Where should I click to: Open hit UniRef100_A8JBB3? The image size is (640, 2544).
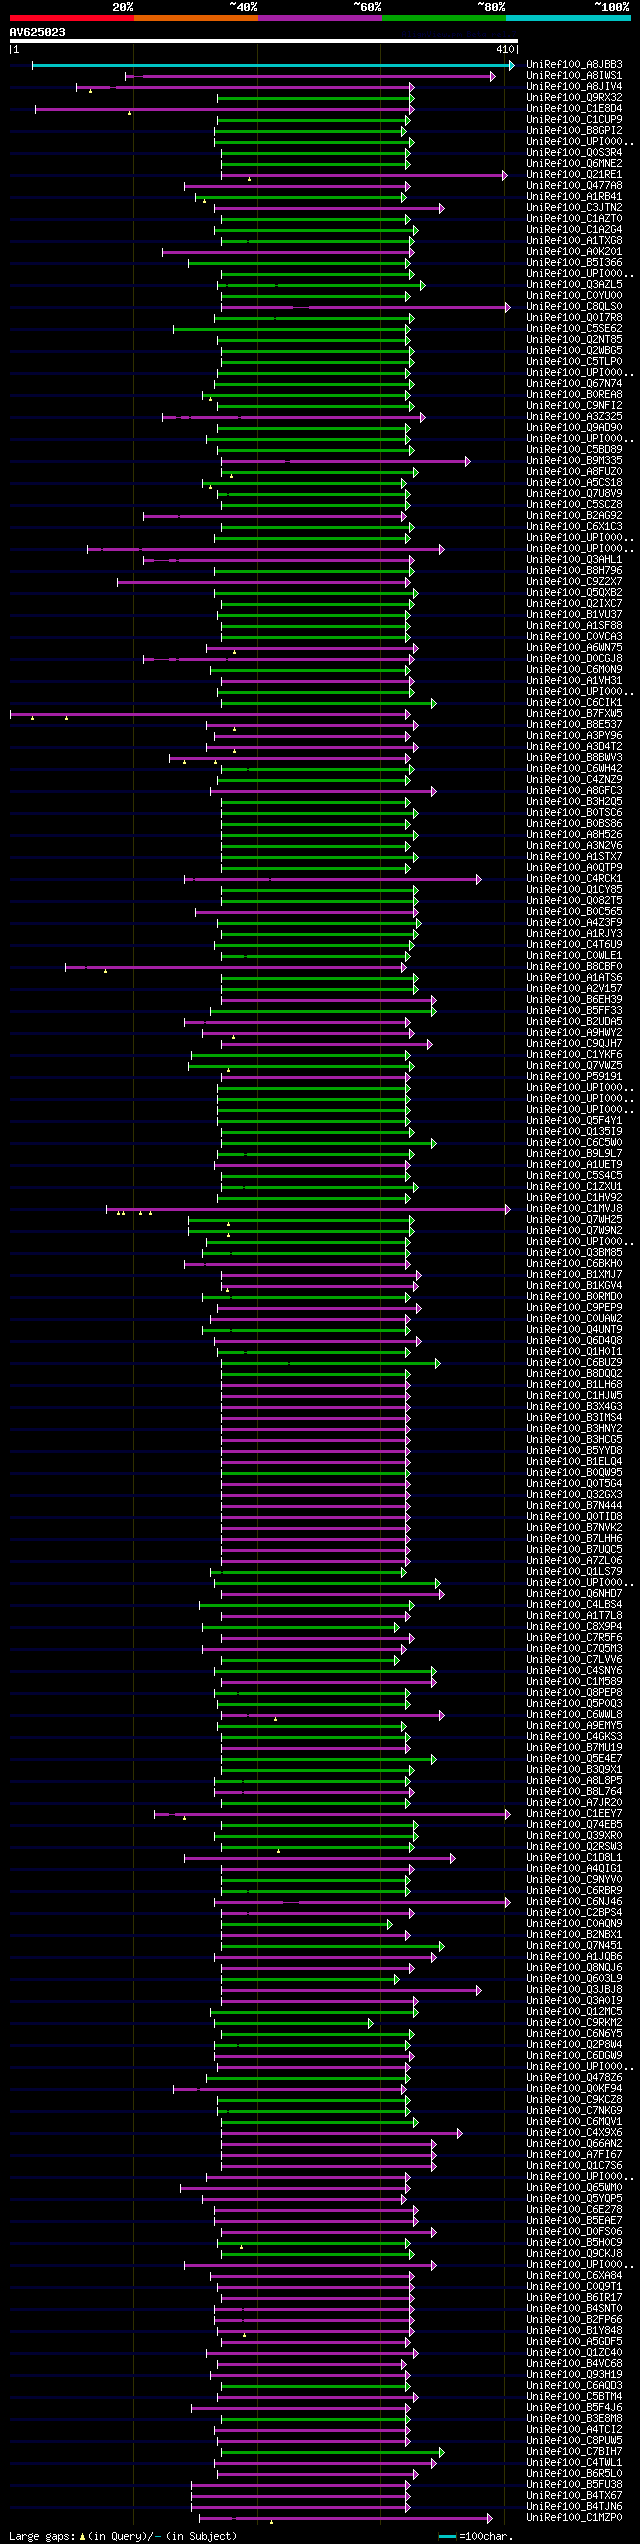[x=574, y=65]
